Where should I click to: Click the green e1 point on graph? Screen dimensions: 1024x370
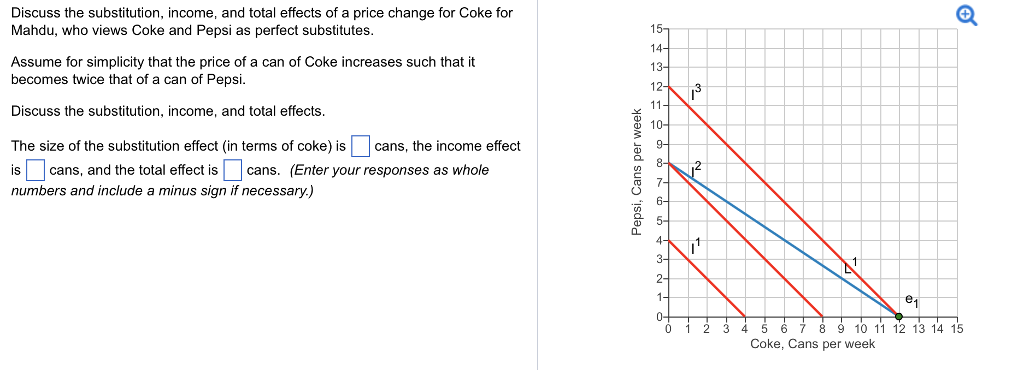tap(899, 316)
